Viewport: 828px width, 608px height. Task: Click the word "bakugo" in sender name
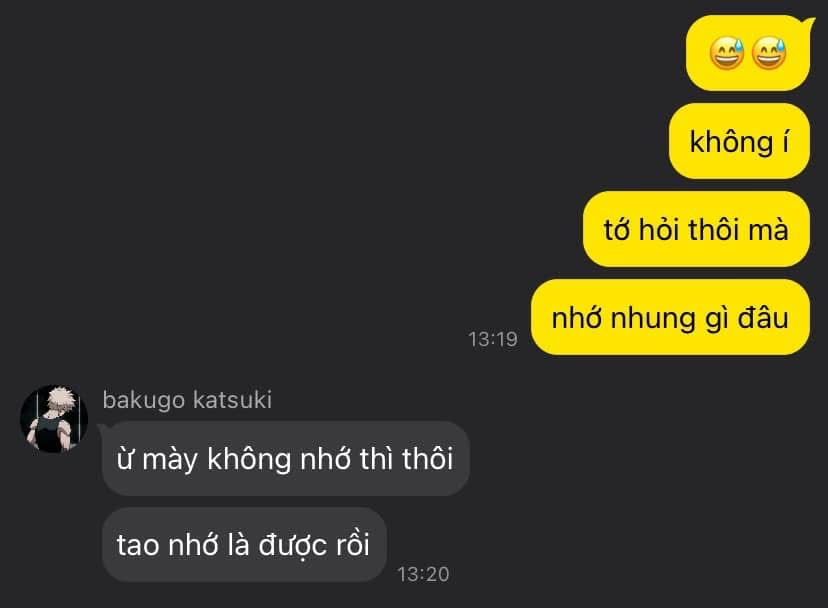click(x=144, y=401)
